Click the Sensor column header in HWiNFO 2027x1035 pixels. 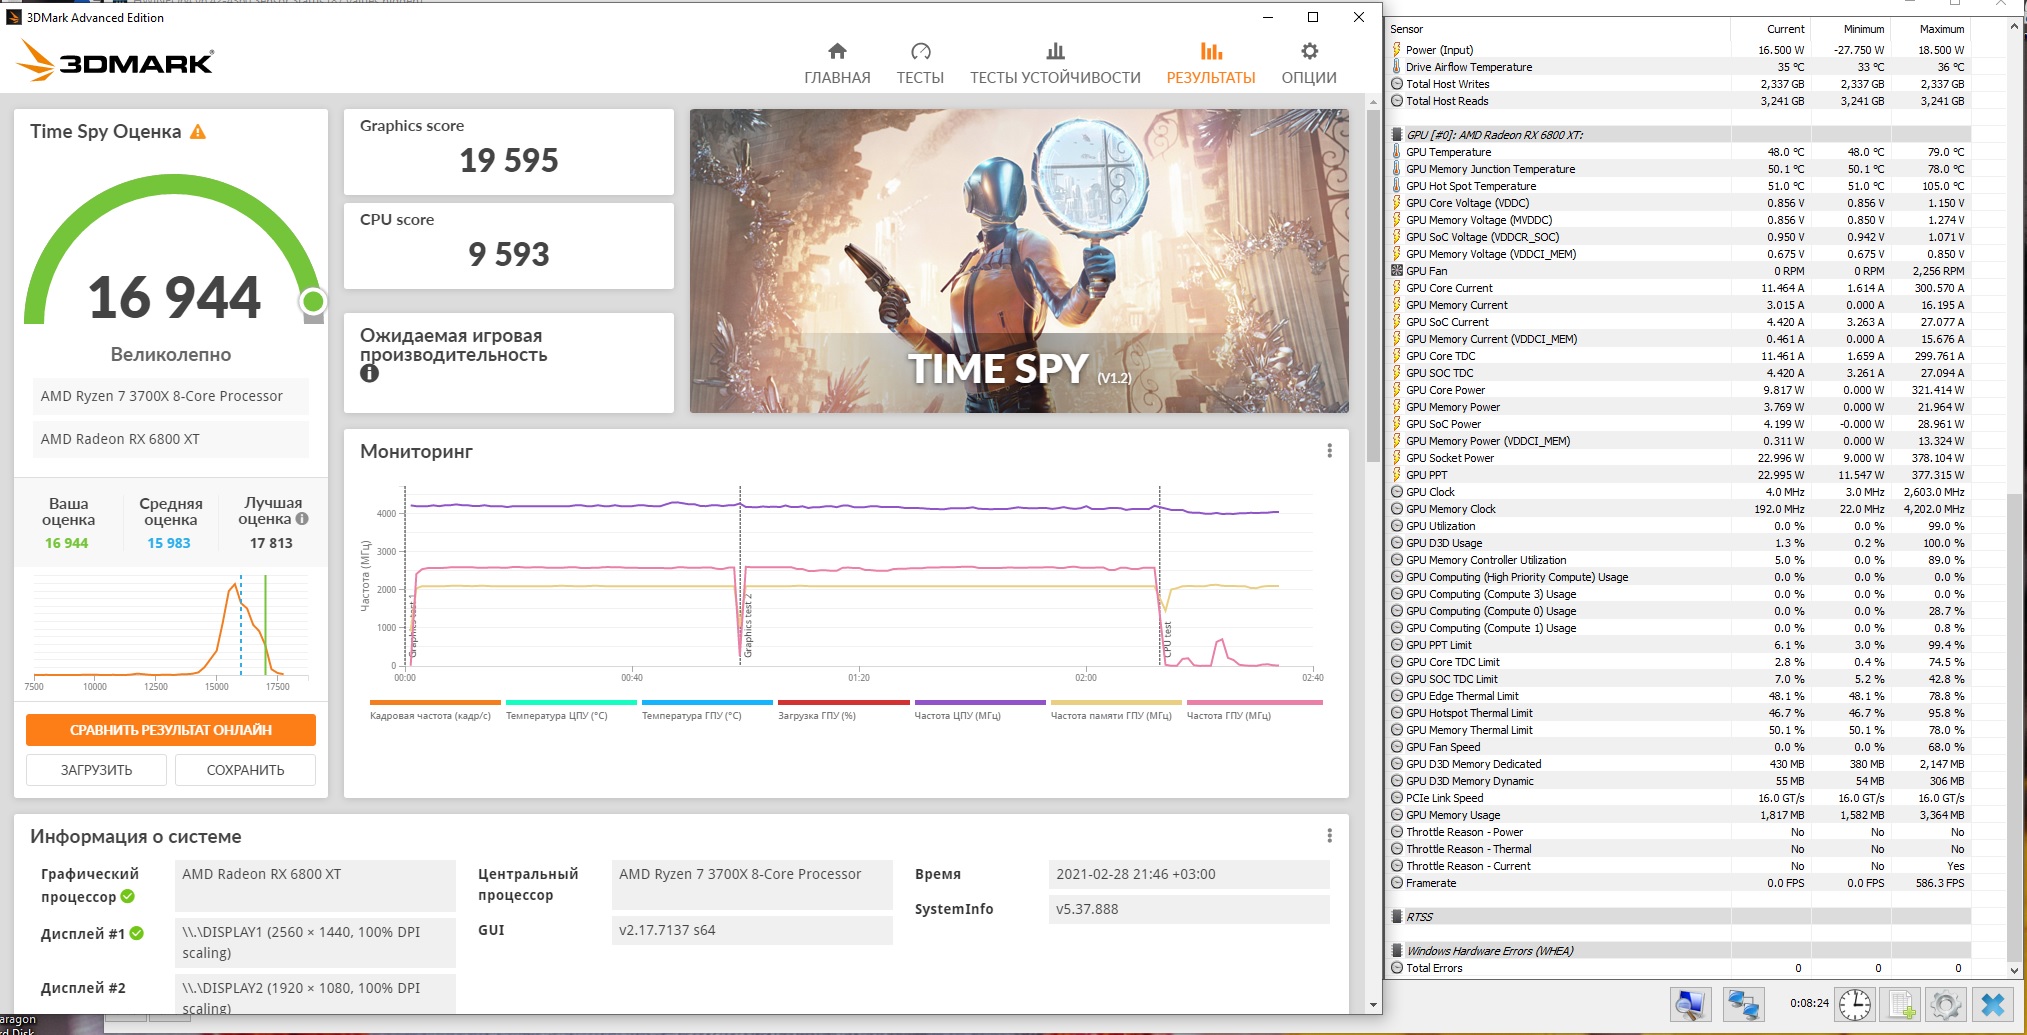click(x=1406, y=29)
